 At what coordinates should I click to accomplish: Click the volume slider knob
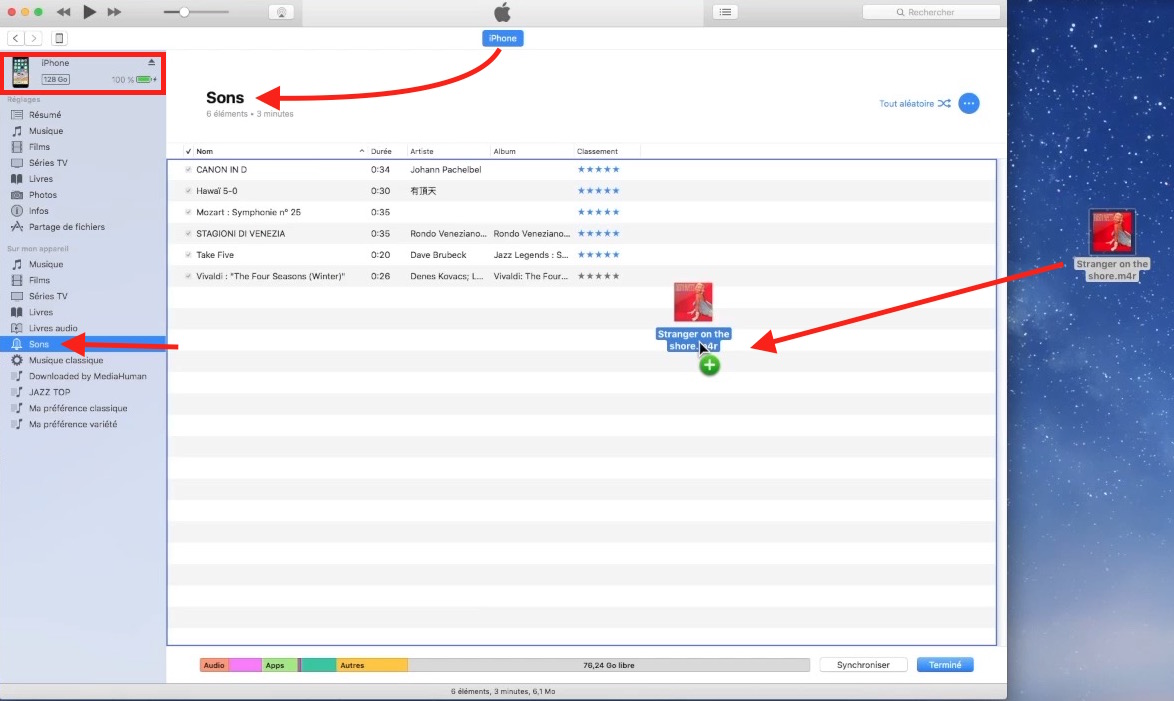(184, 12)
